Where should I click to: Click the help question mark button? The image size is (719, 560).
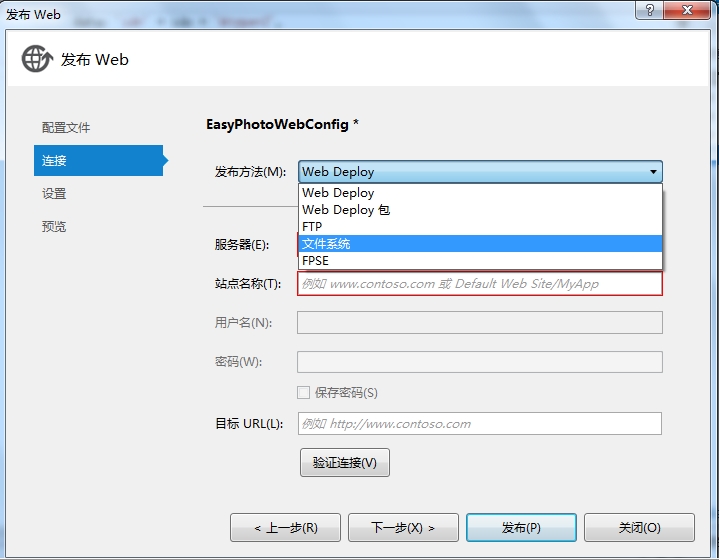click(x=649, y=10)
